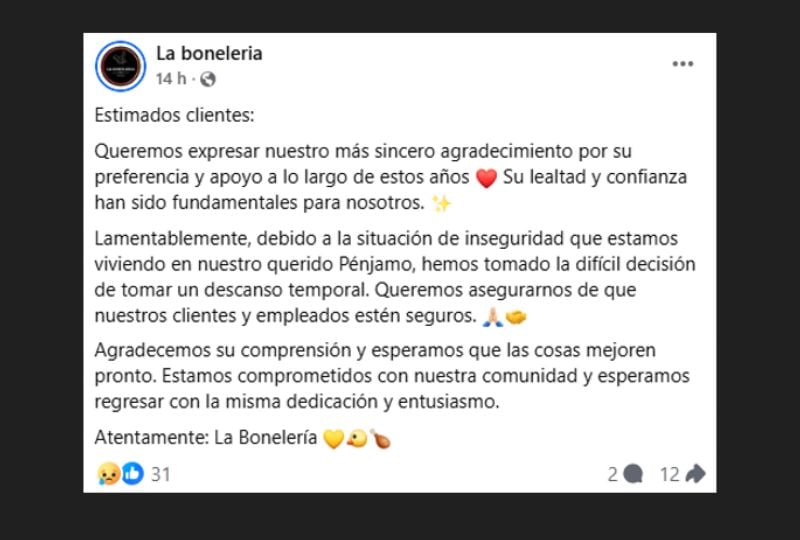This screenshot has height=540, width=800.
Task: Click the red heart emoji in text
Action: click(x=487, y=180)
